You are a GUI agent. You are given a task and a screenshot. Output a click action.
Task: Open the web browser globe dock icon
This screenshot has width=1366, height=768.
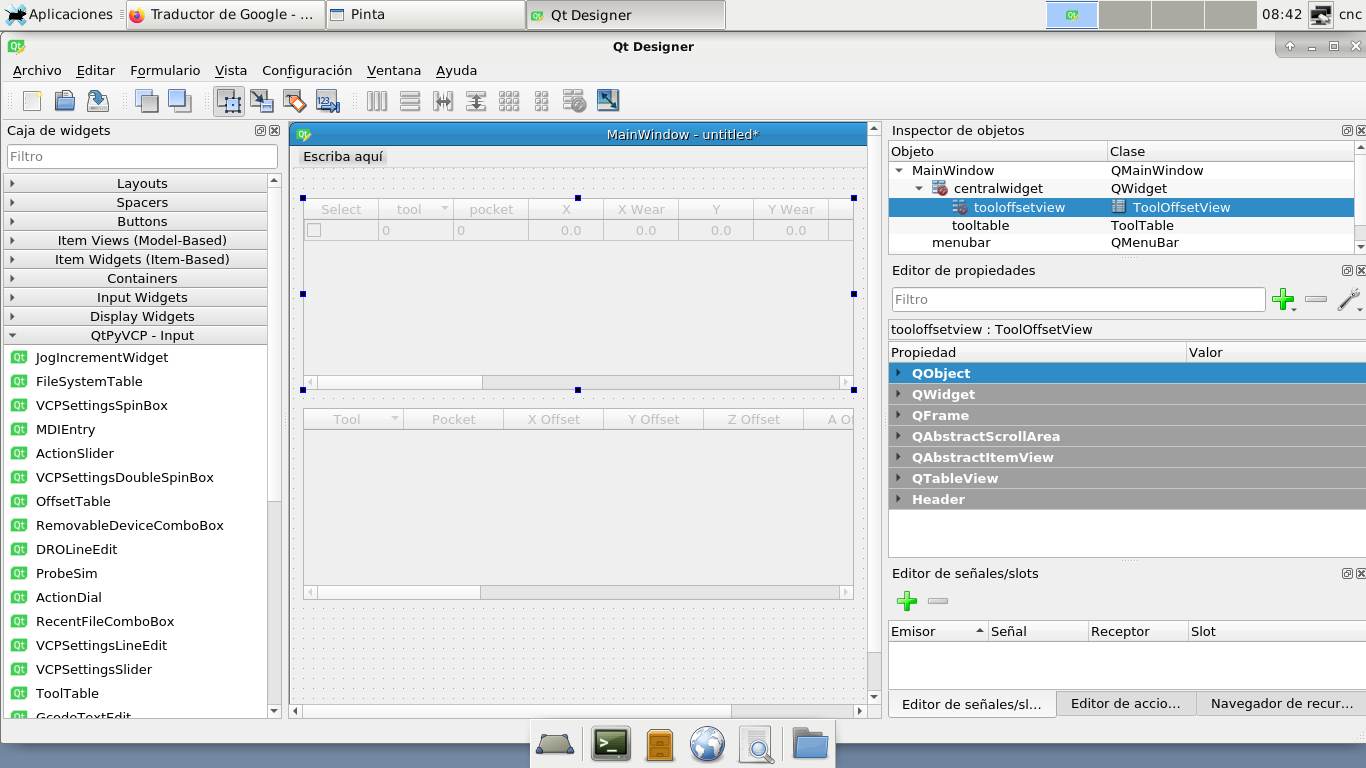coord(707,744)
